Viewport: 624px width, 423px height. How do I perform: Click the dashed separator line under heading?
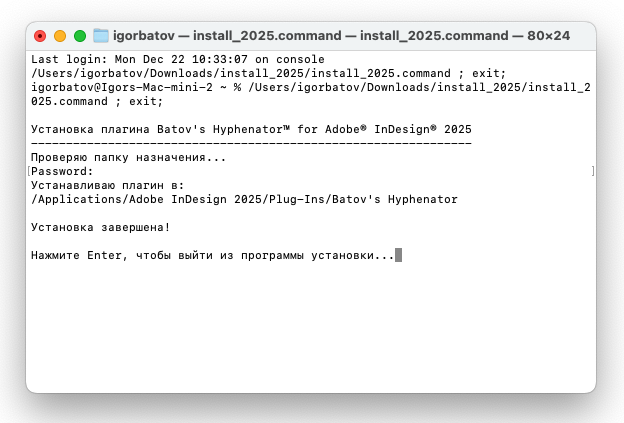pyautogui.click(x=251, y=143)
